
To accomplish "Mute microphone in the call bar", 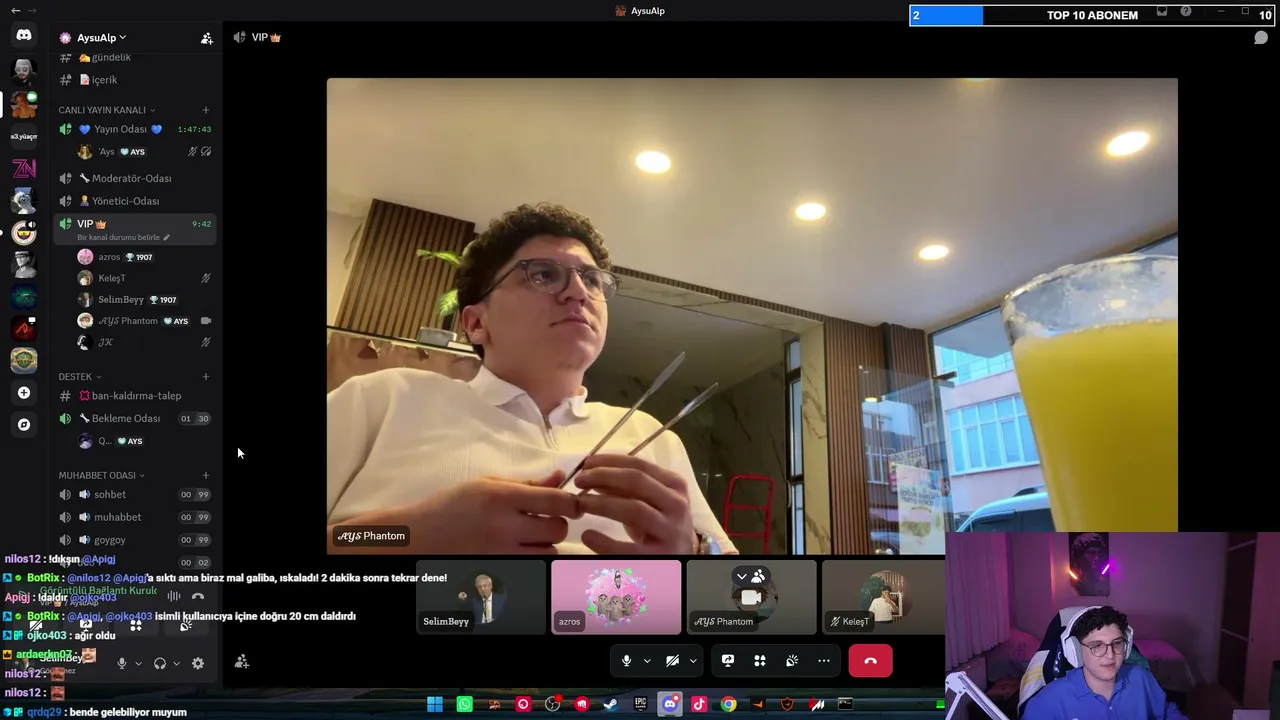I will point(626,661).
